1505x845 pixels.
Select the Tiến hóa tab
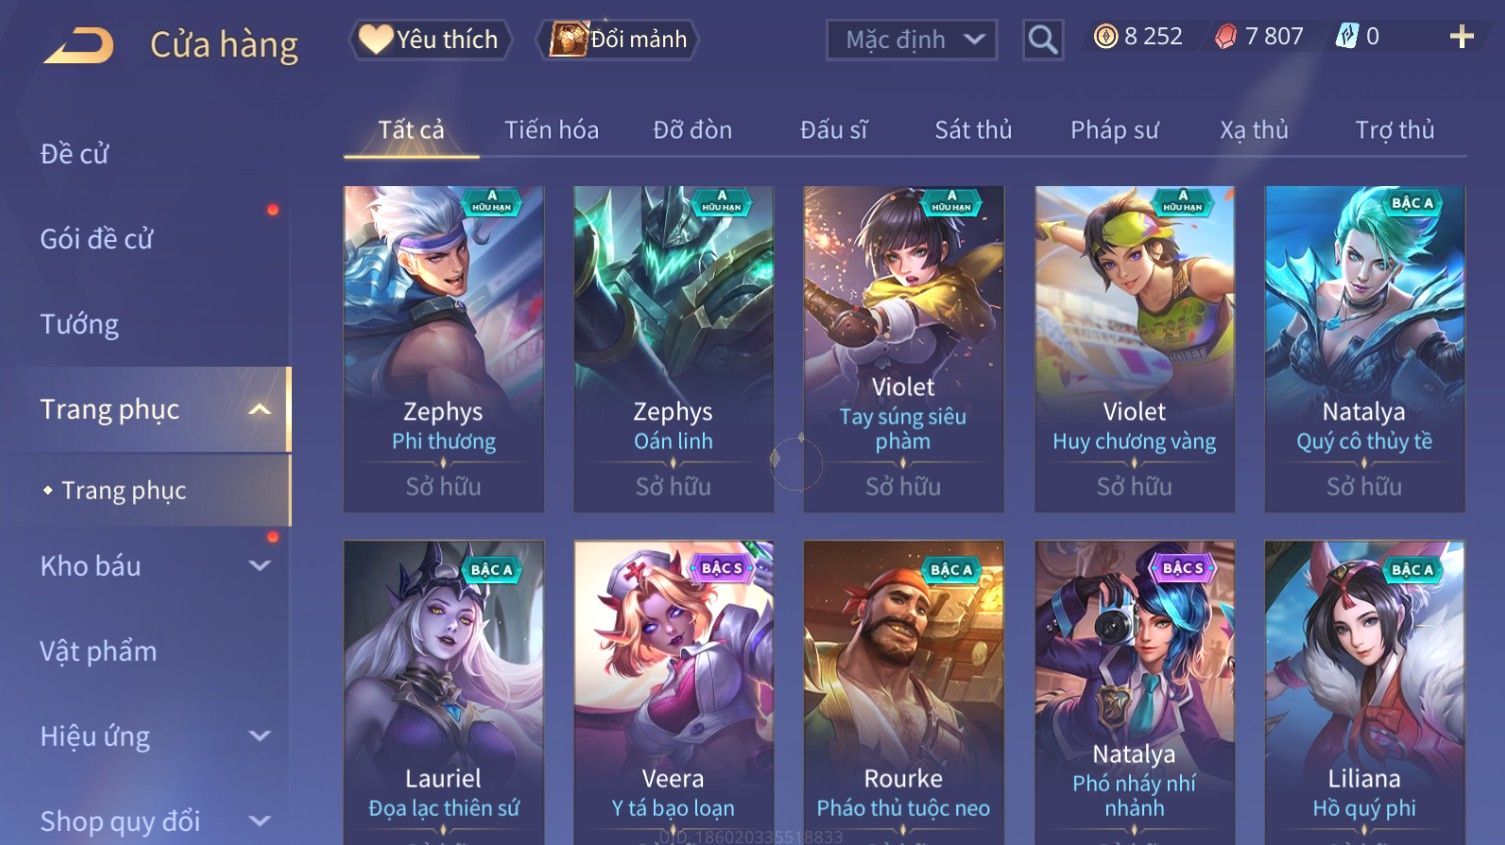pos(551,130)
